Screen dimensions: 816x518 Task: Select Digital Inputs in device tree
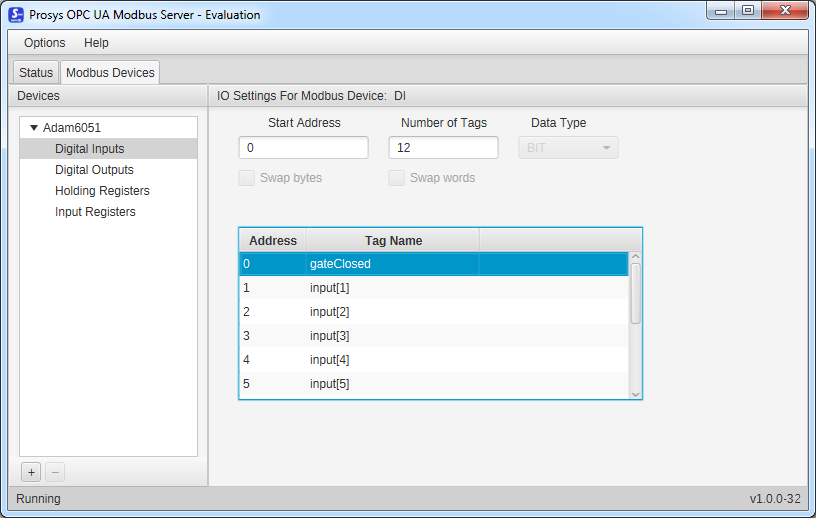pyautogui.click(x=108, y=149)
